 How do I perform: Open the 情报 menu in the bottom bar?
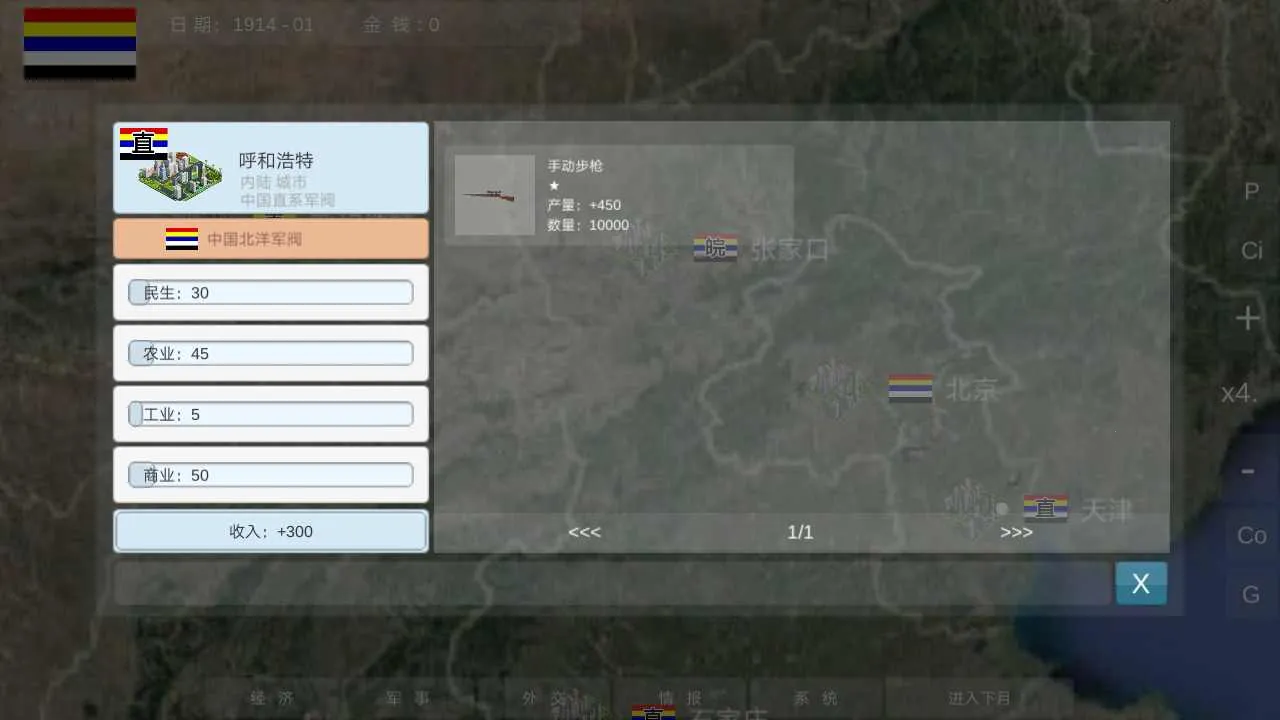tap(680, 698)
